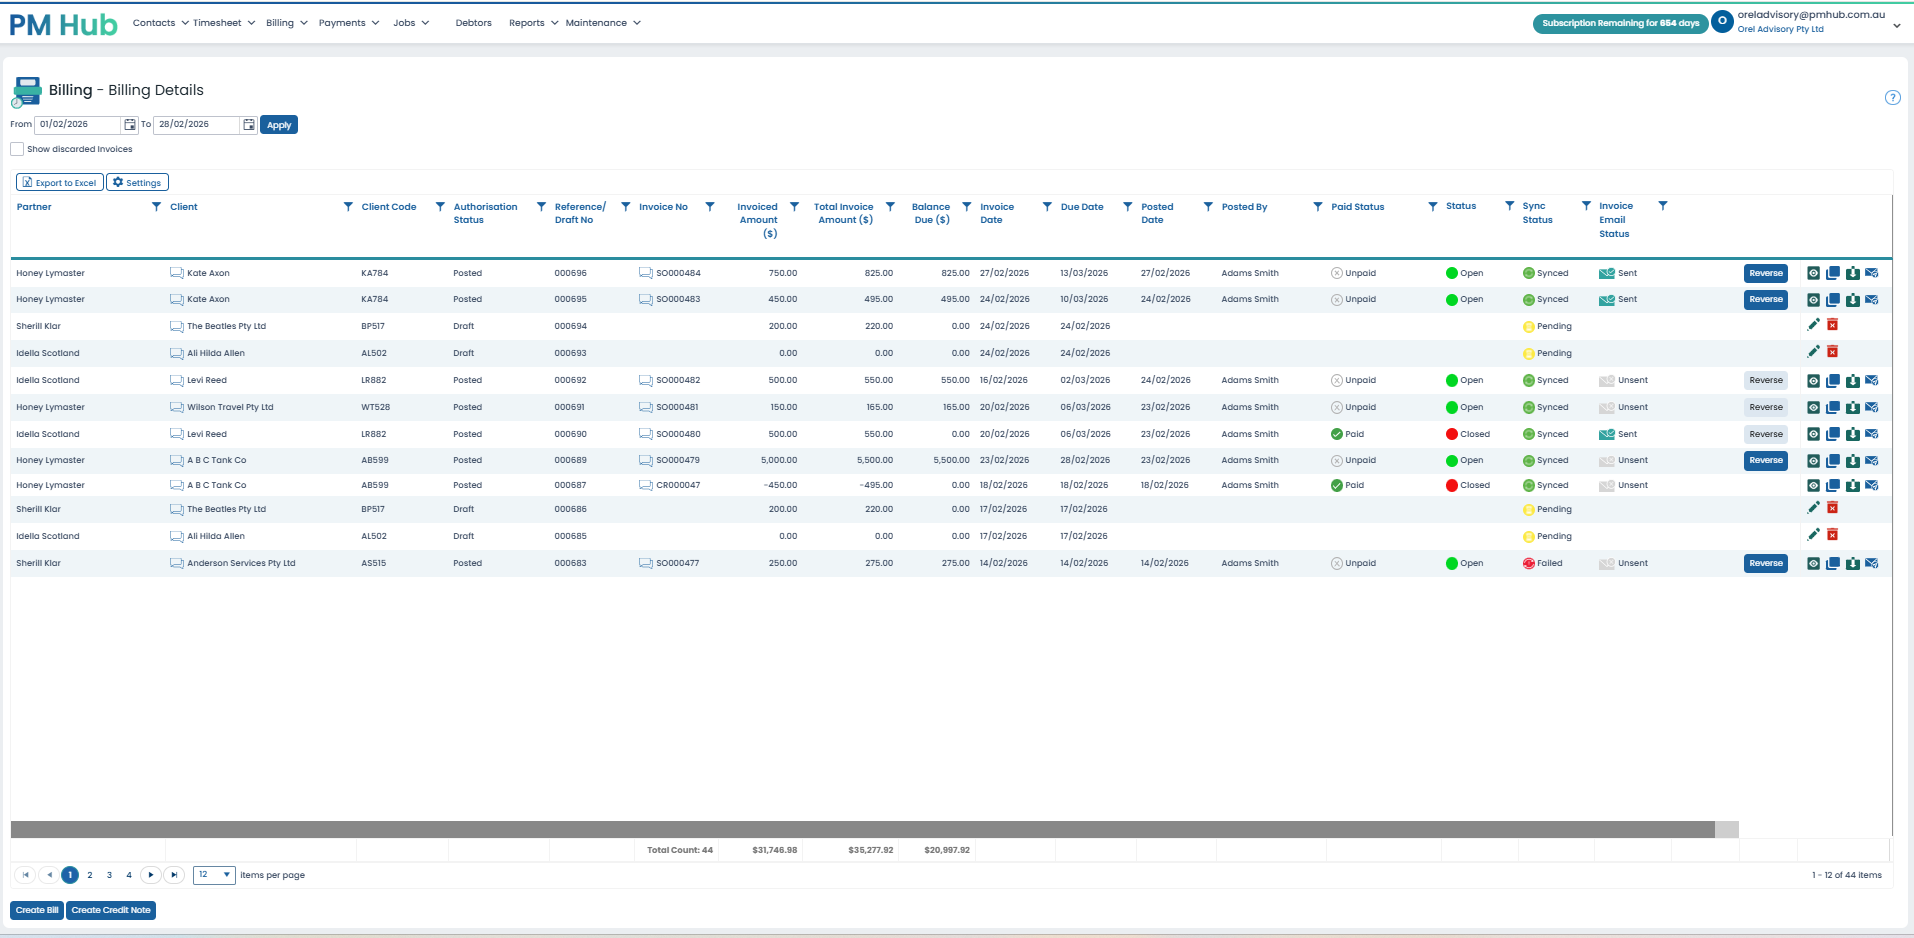The width and height of the screenshot is (1914, 938).
Task: View invoice SO000482 details
Action: (x=1813, y=381)
